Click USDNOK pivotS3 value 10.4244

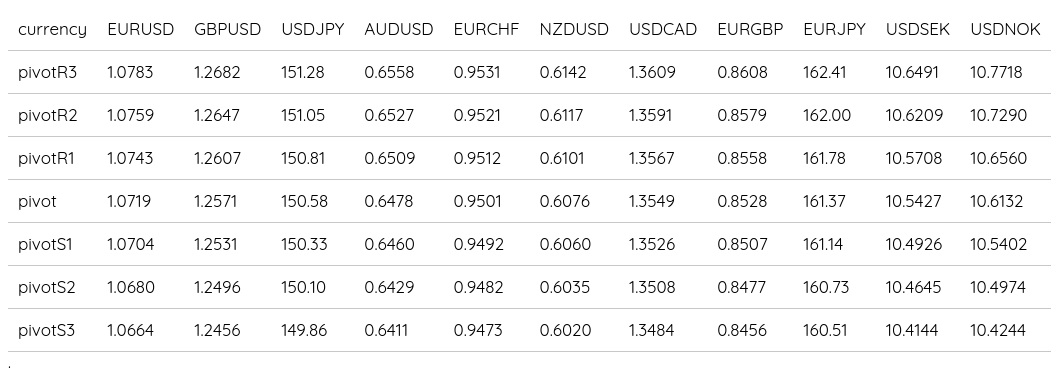pyautogui.click(x=997, y=331)
